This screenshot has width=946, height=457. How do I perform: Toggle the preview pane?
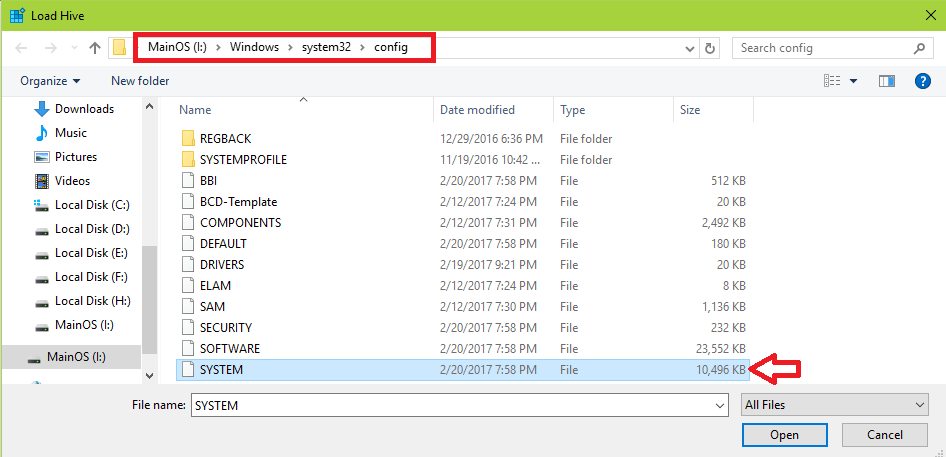887,81
